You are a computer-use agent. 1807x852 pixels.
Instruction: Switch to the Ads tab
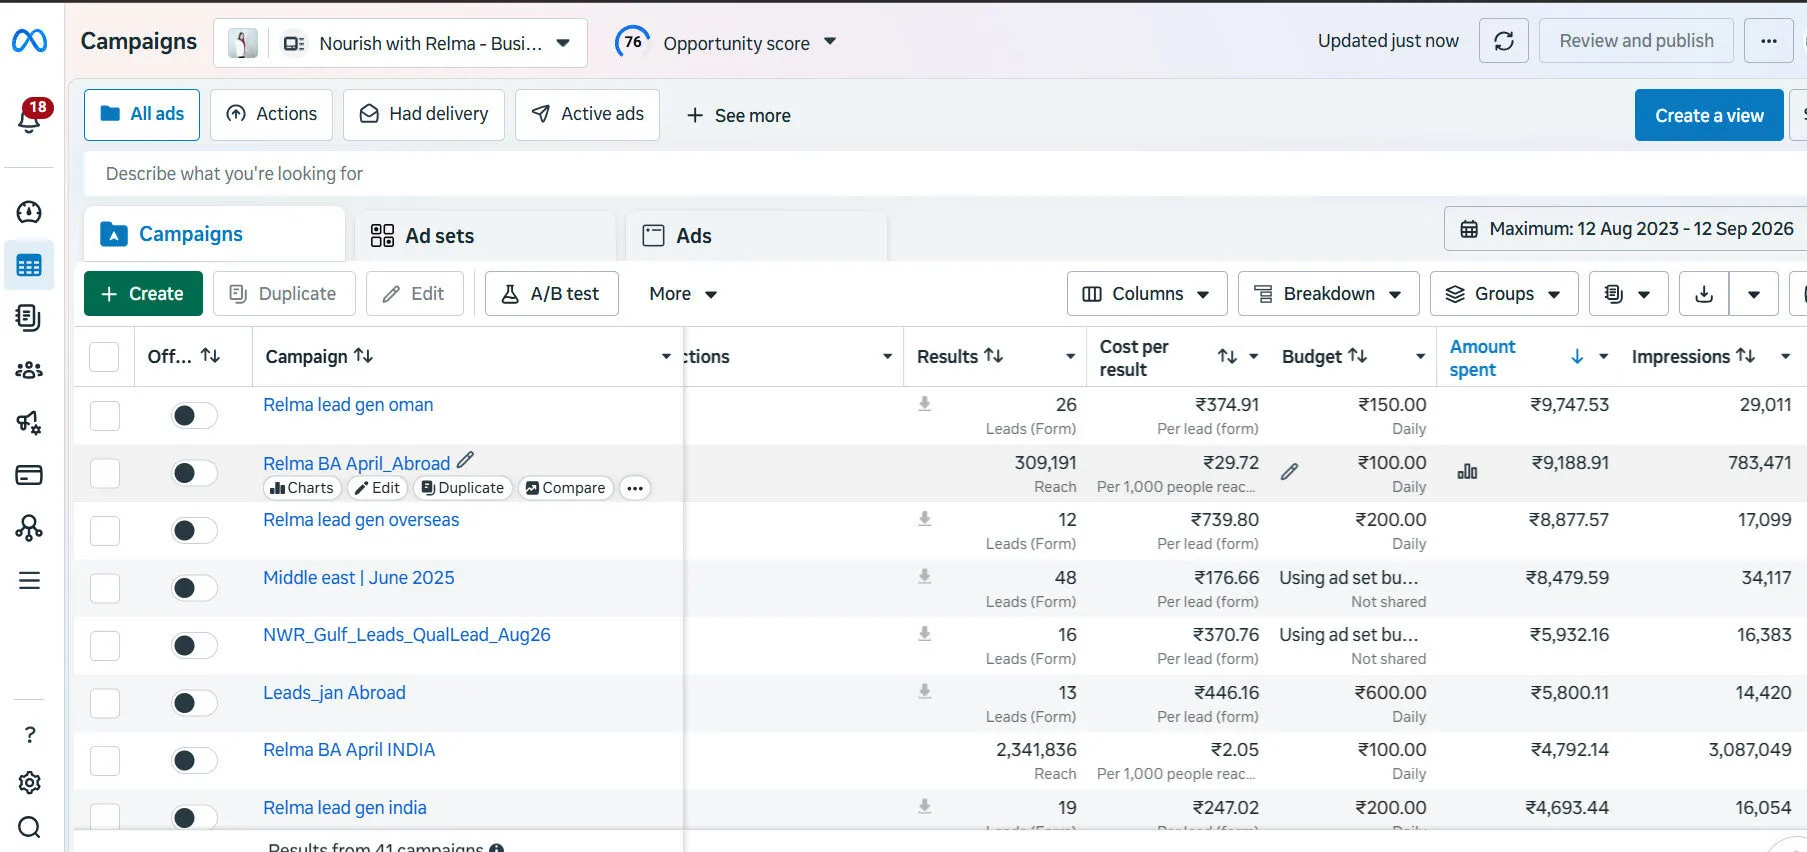[x=757, y=236]
